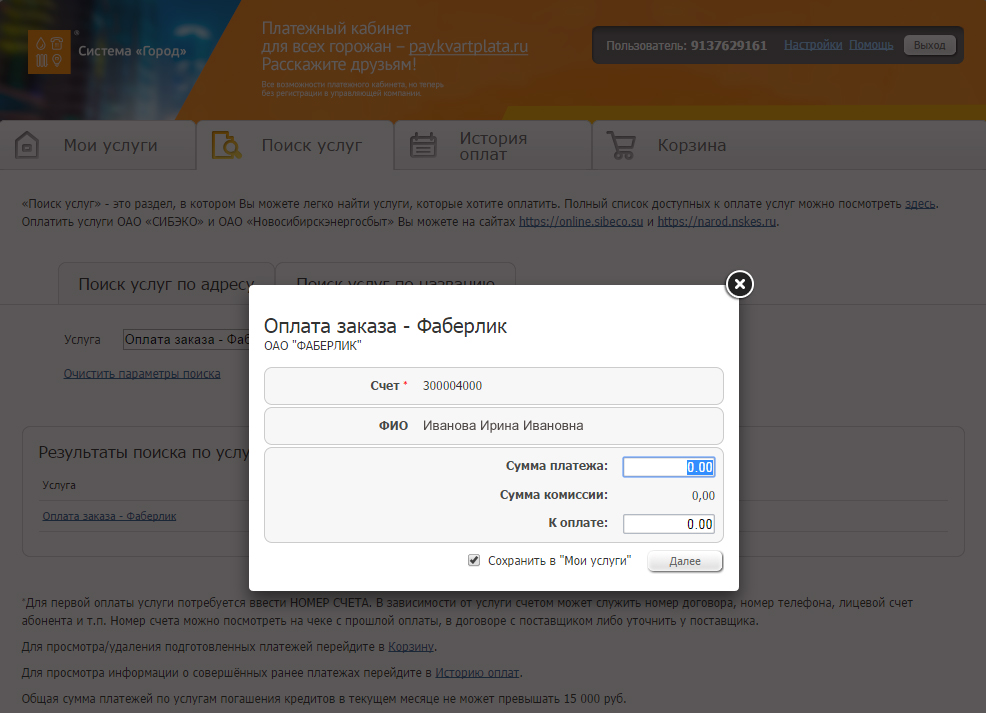This screenshot has height=713, width=986.
Task: Focus the К оплате input field
Action: pyautogui.click(x=668, y=524)
